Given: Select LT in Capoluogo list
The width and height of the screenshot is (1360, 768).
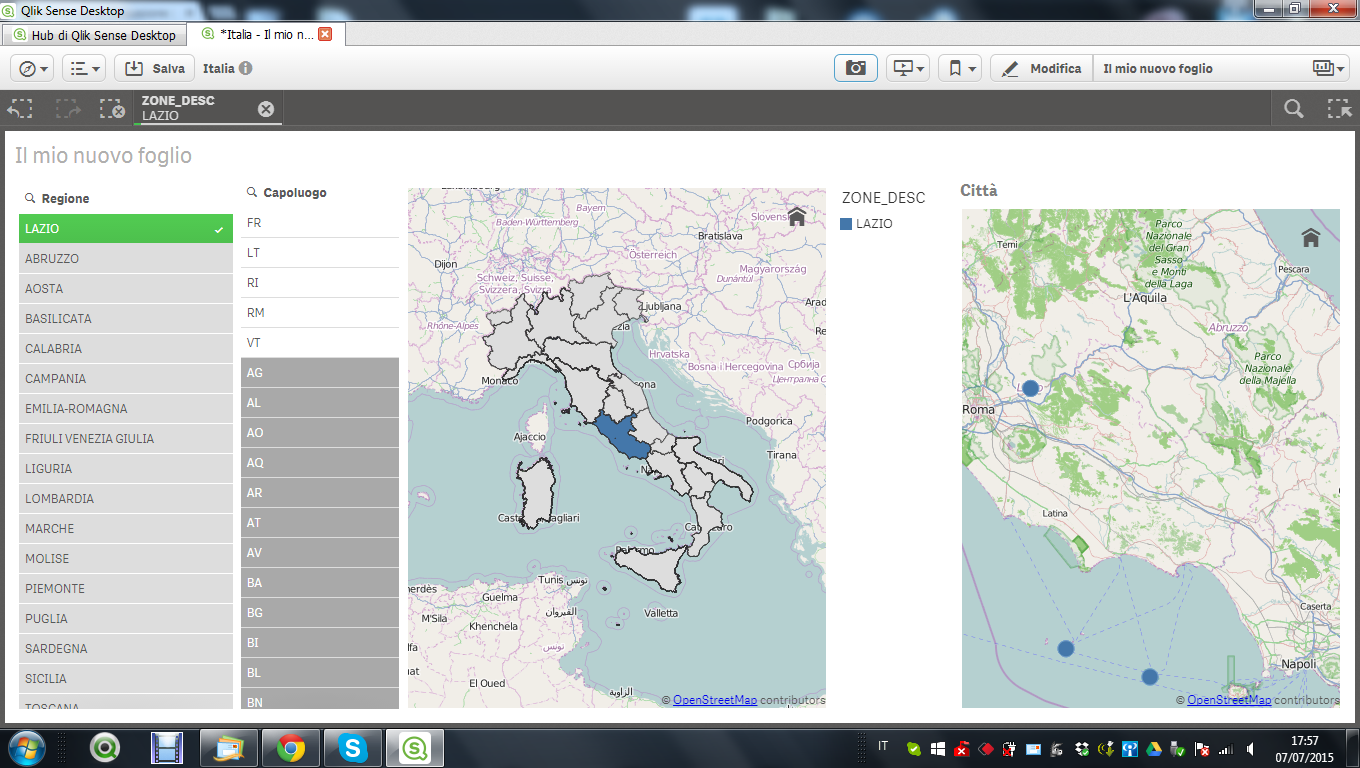Looking at the screenshot, I should [320, 253].
